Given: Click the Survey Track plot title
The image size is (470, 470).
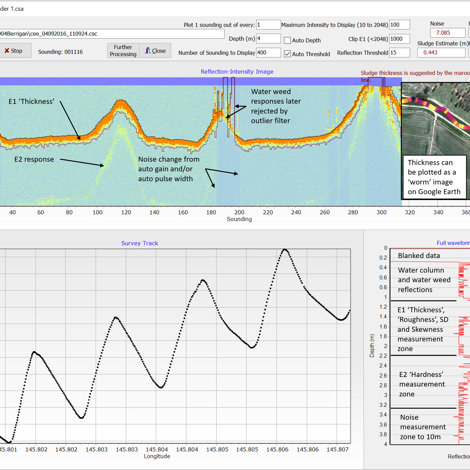Looking at the screenshot, I should tap(140, 243).
